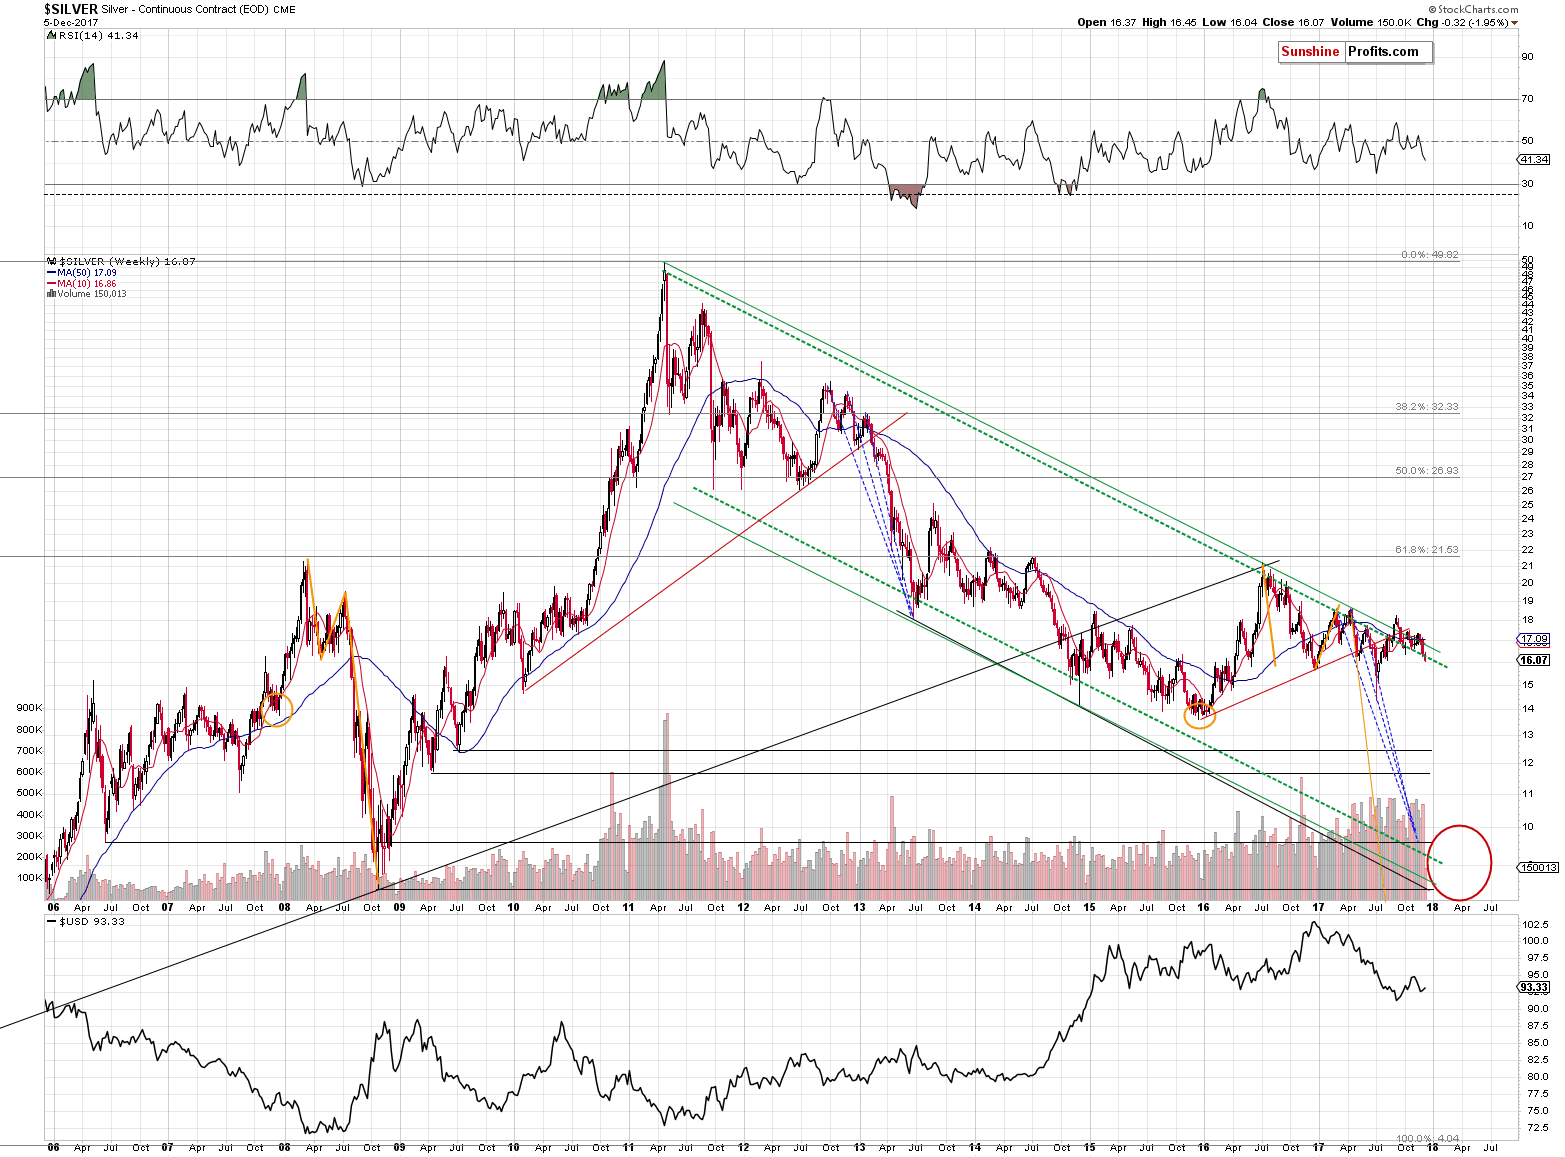Click the 5-Dec-2017 date
The width and height of the screenshot is (1565, 1157).
point(69,22)
